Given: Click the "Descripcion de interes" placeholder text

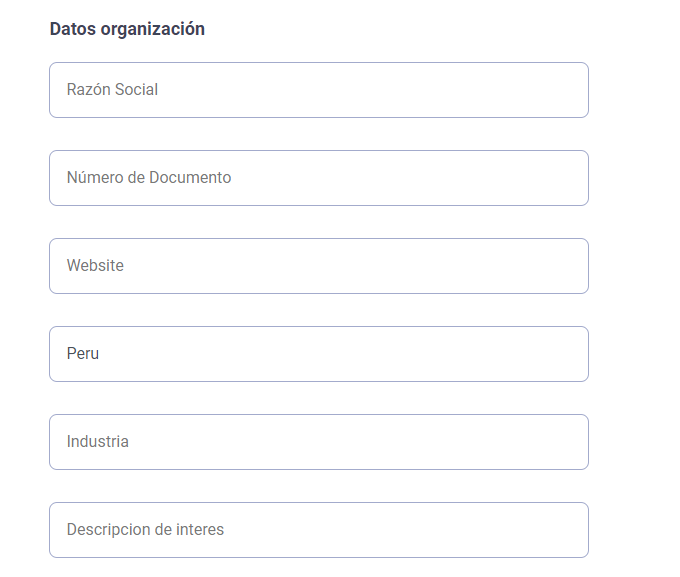Looking at the screenshot, I should [x=145, y=530].
